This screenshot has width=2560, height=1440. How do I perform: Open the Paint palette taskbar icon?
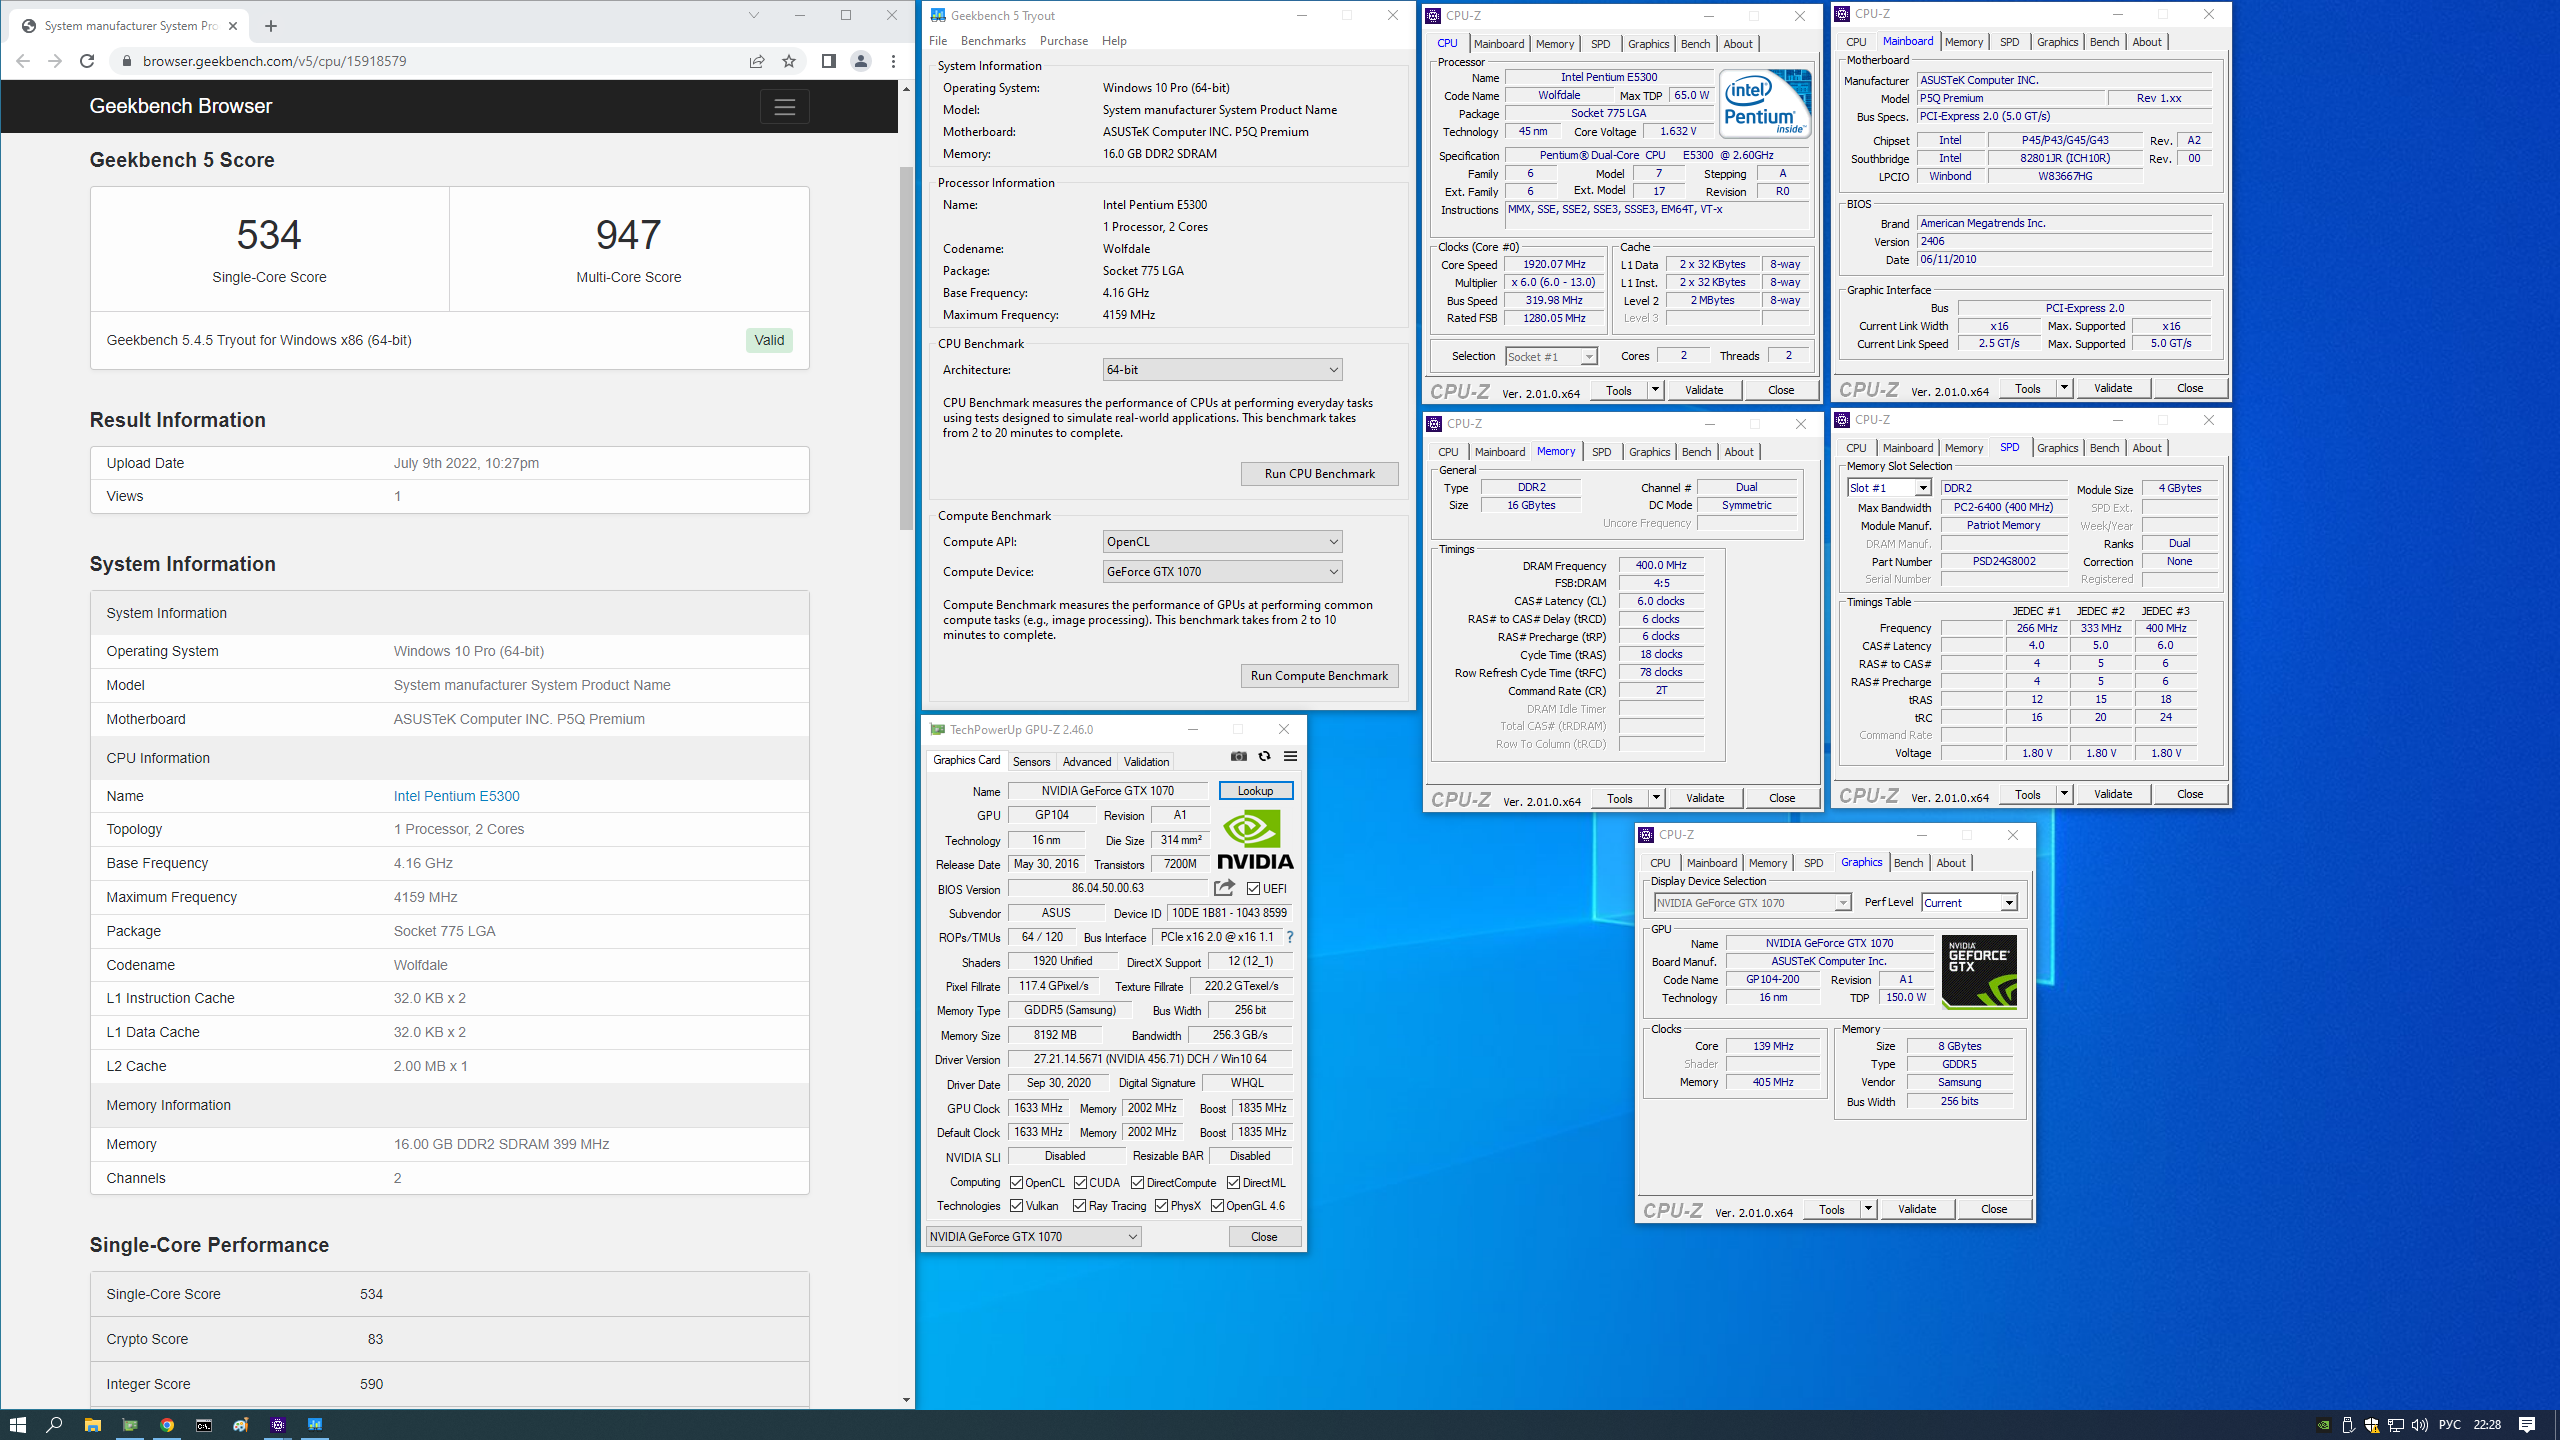(x=241, y=1424)
